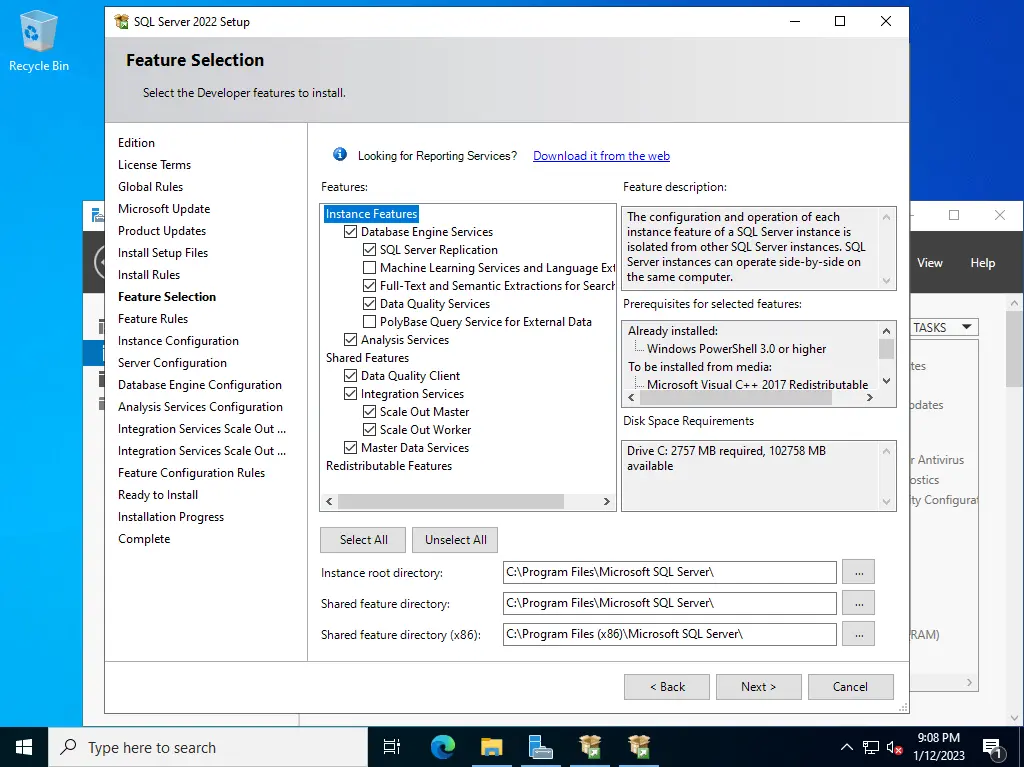Click Ready to Install step in sidebar

158,495
